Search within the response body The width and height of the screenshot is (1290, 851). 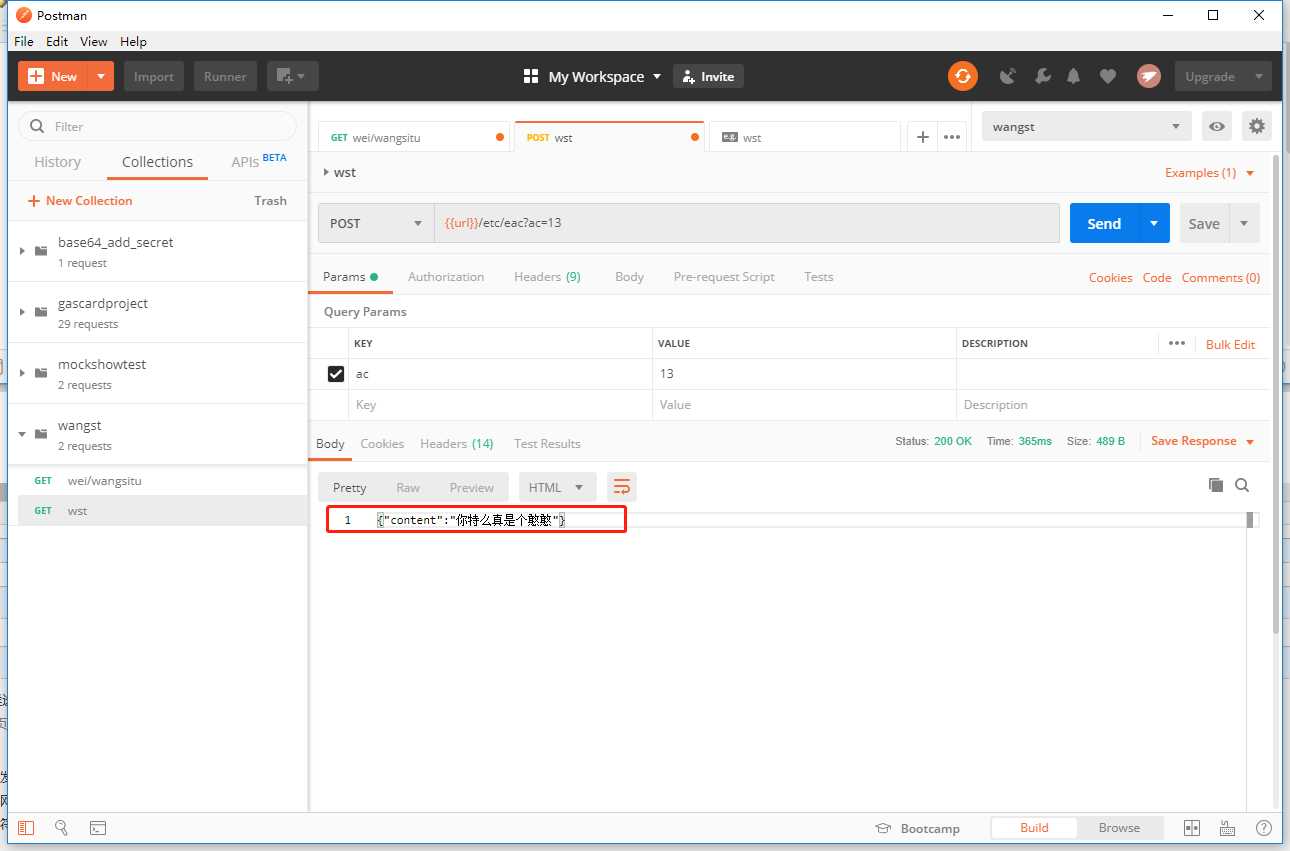click(1242, 485)
